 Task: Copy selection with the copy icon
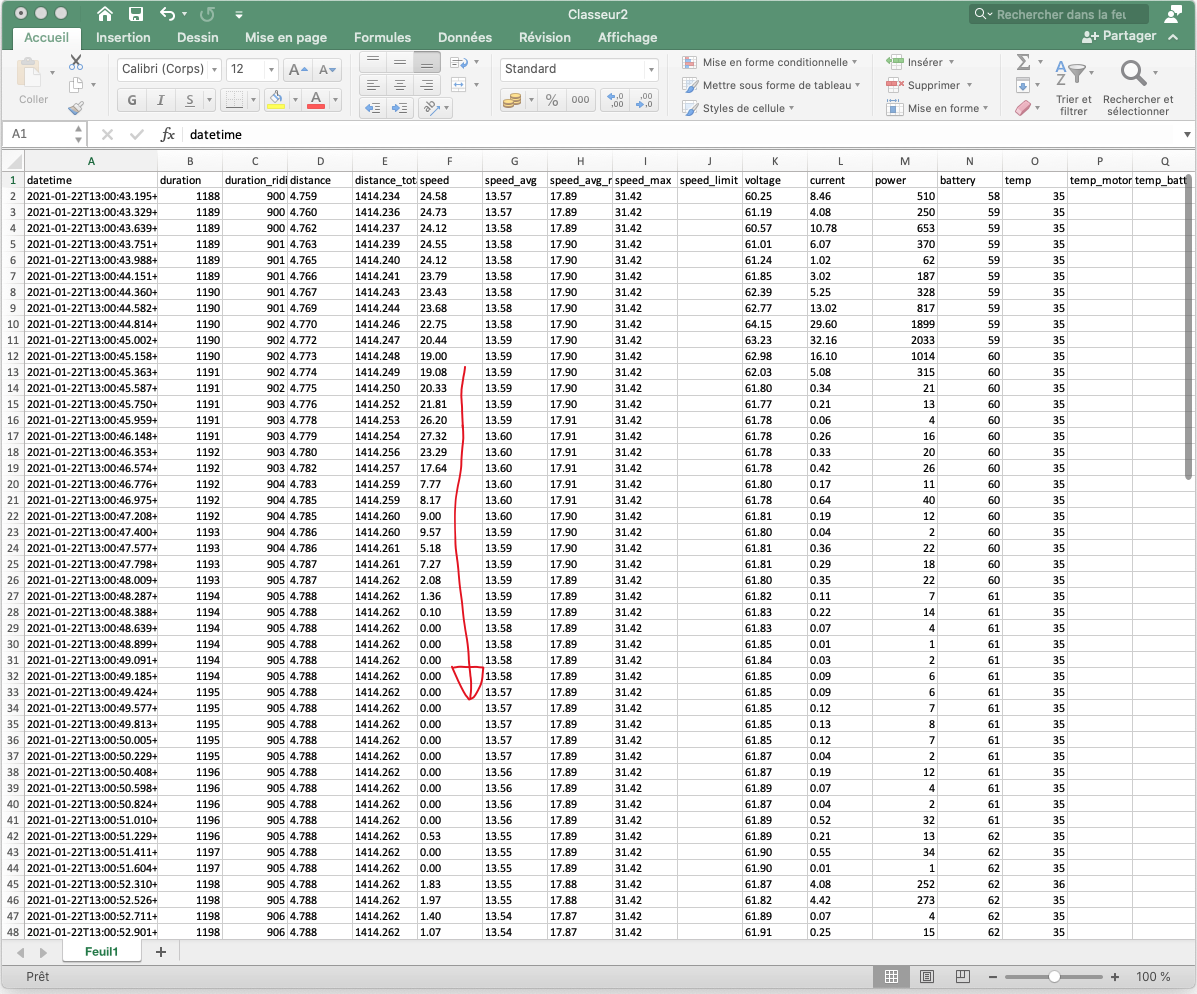point(76,85)
